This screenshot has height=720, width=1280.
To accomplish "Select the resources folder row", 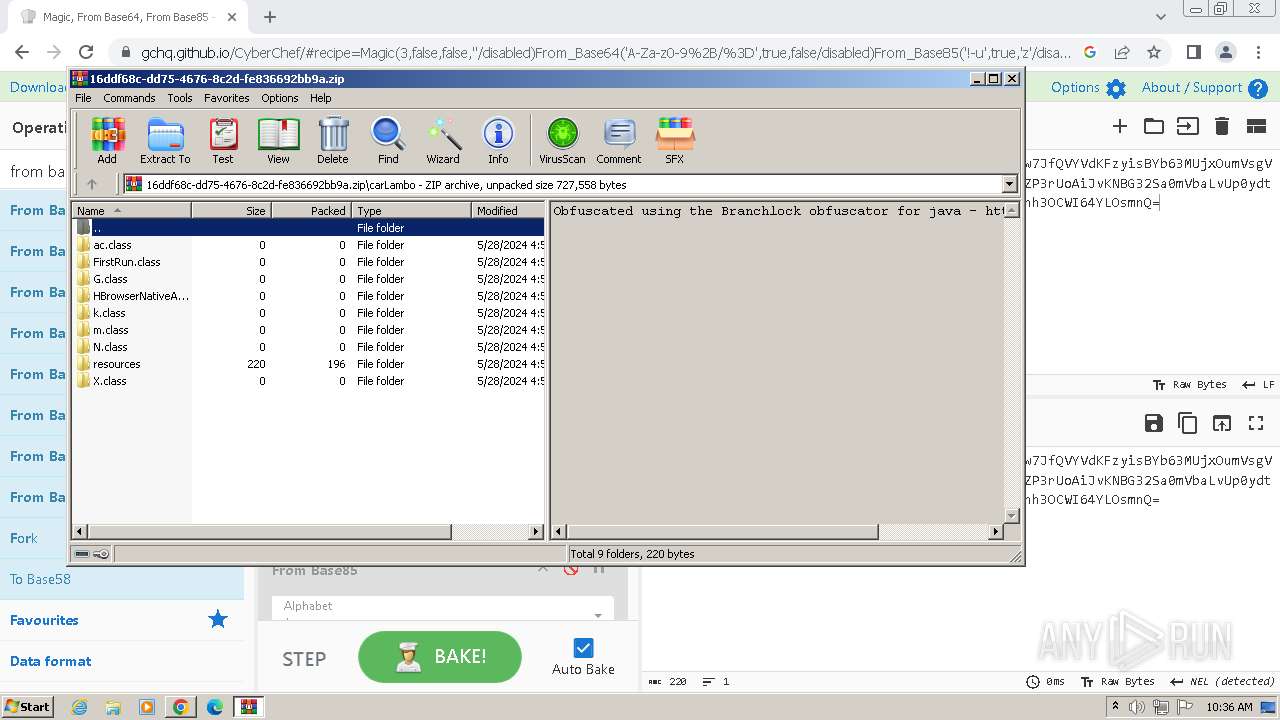I will tap(309, 364).
